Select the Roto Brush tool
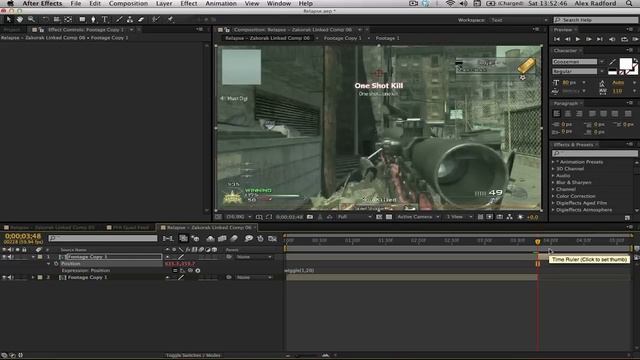 pyautogui.click(x=156, y=19)
